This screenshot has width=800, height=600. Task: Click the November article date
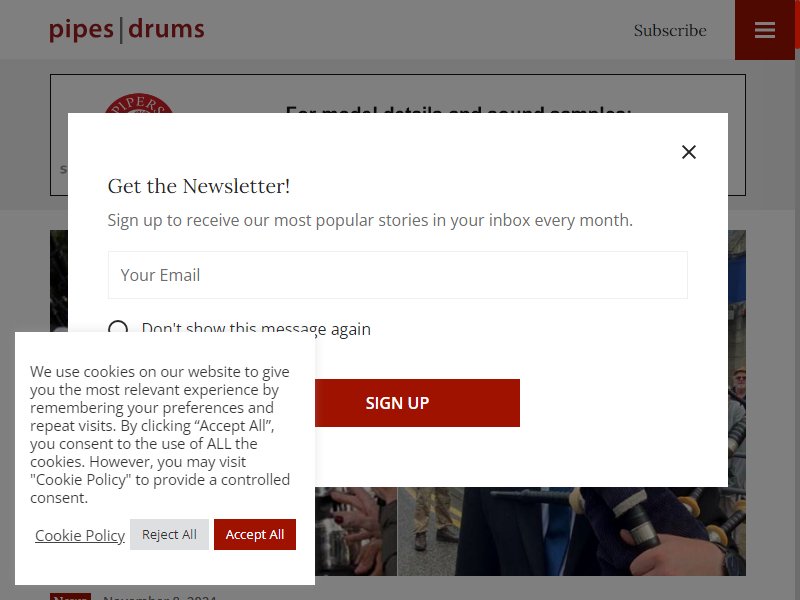[x=160, y=596]
